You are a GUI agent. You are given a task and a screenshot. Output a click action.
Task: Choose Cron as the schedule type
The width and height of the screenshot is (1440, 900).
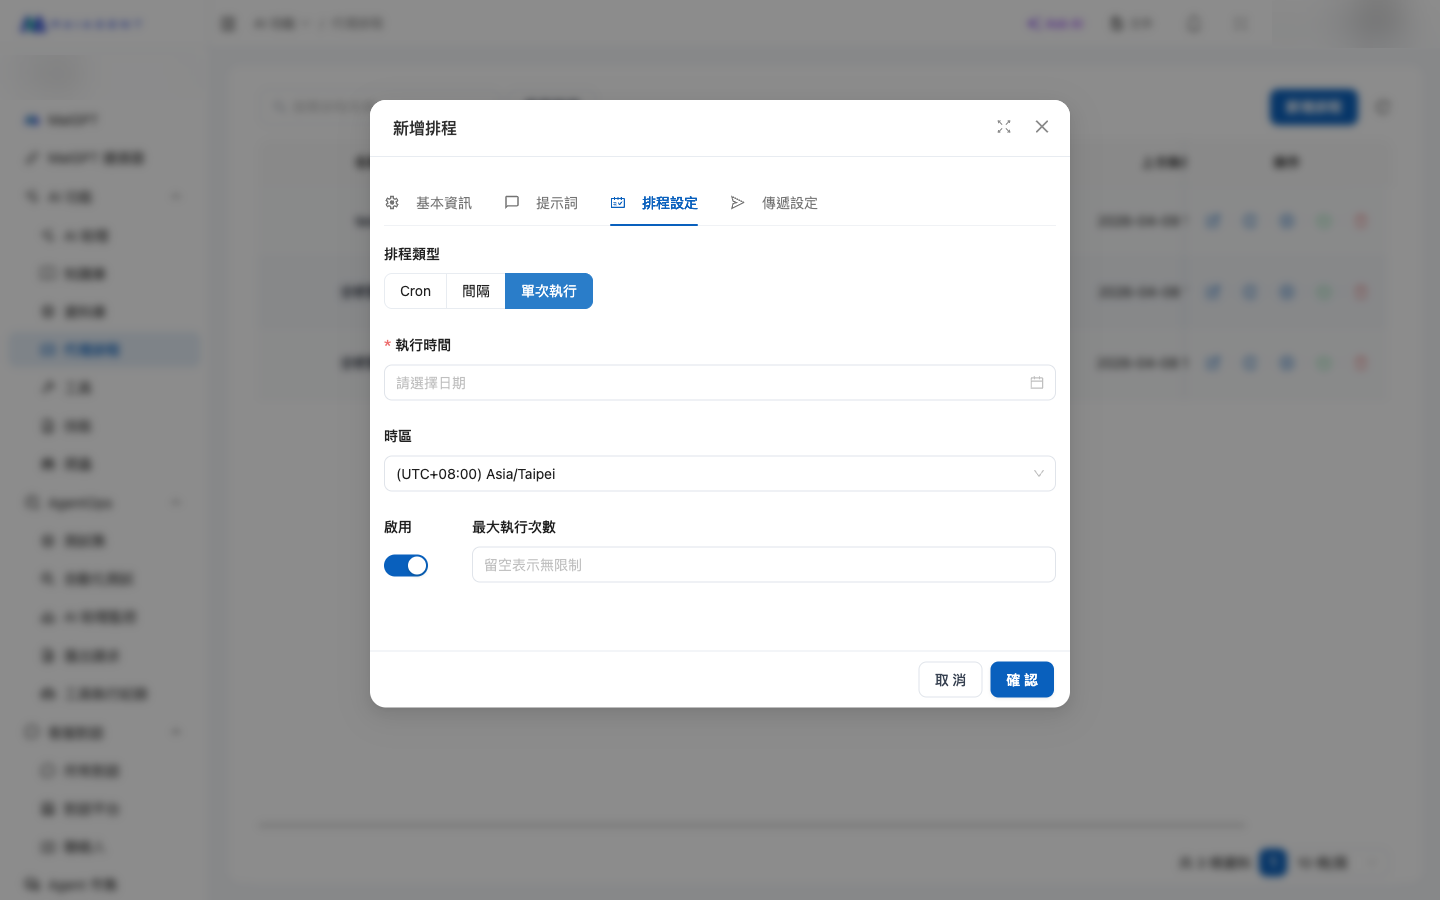coord(415,291)
